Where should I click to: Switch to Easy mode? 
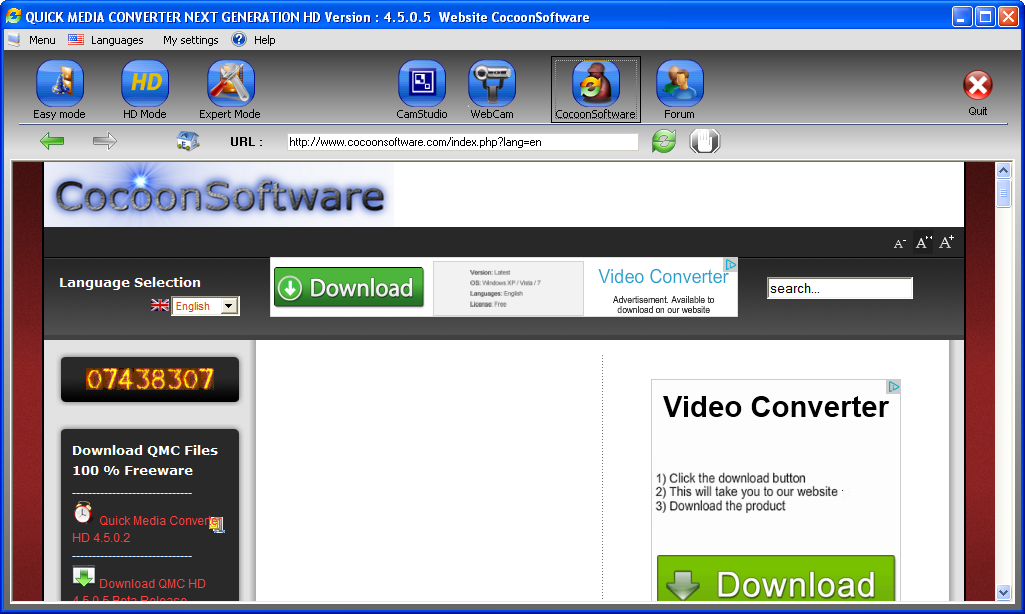click(59, 90)
